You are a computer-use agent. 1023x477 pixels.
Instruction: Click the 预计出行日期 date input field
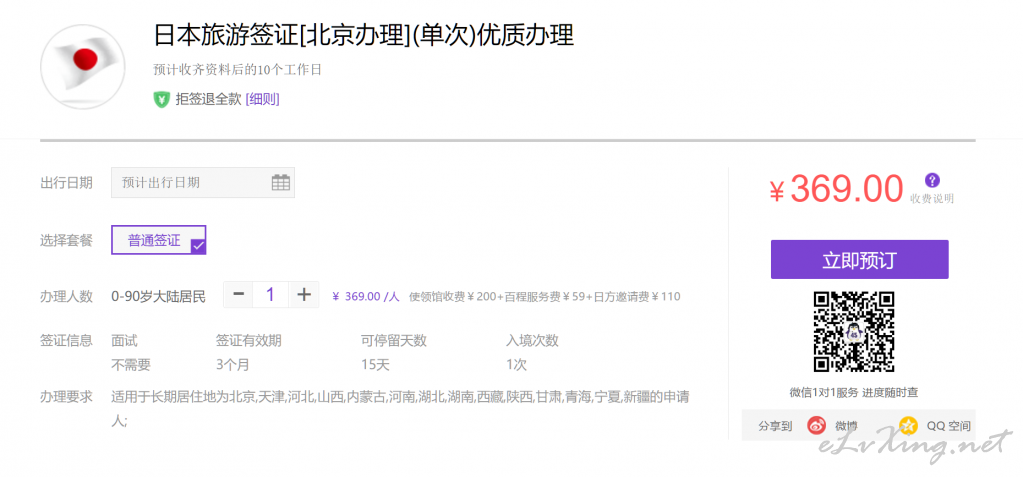(x=190, y=182)
